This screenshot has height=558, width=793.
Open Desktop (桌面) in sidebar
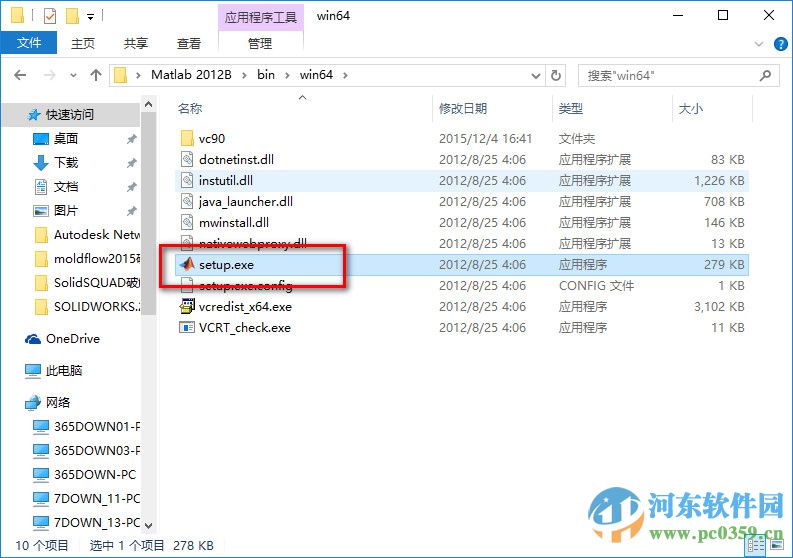click(65, 138)
